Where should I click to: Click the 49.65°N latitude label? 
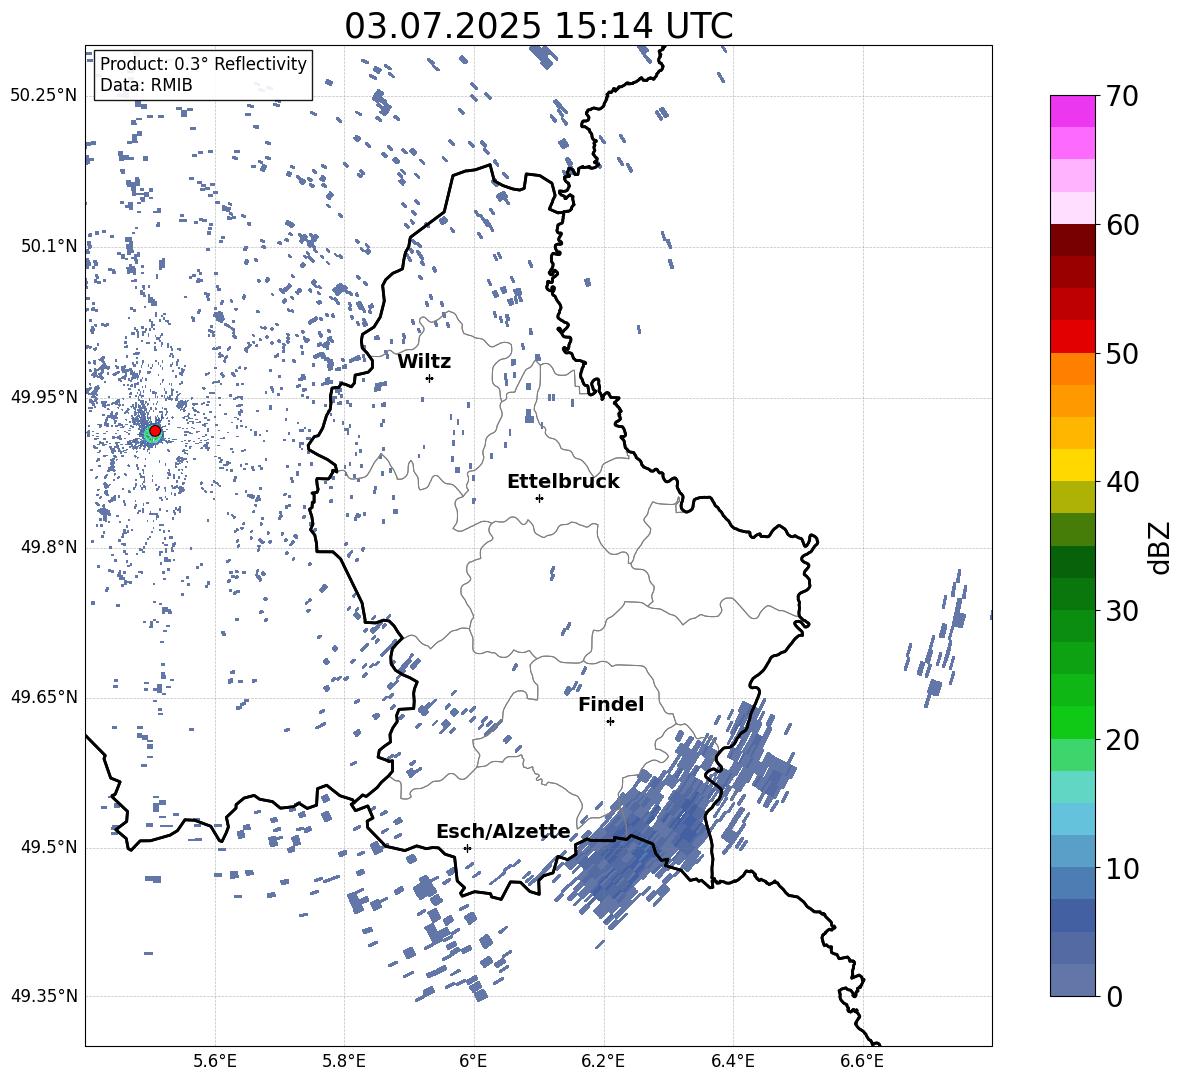coord(44,696)
